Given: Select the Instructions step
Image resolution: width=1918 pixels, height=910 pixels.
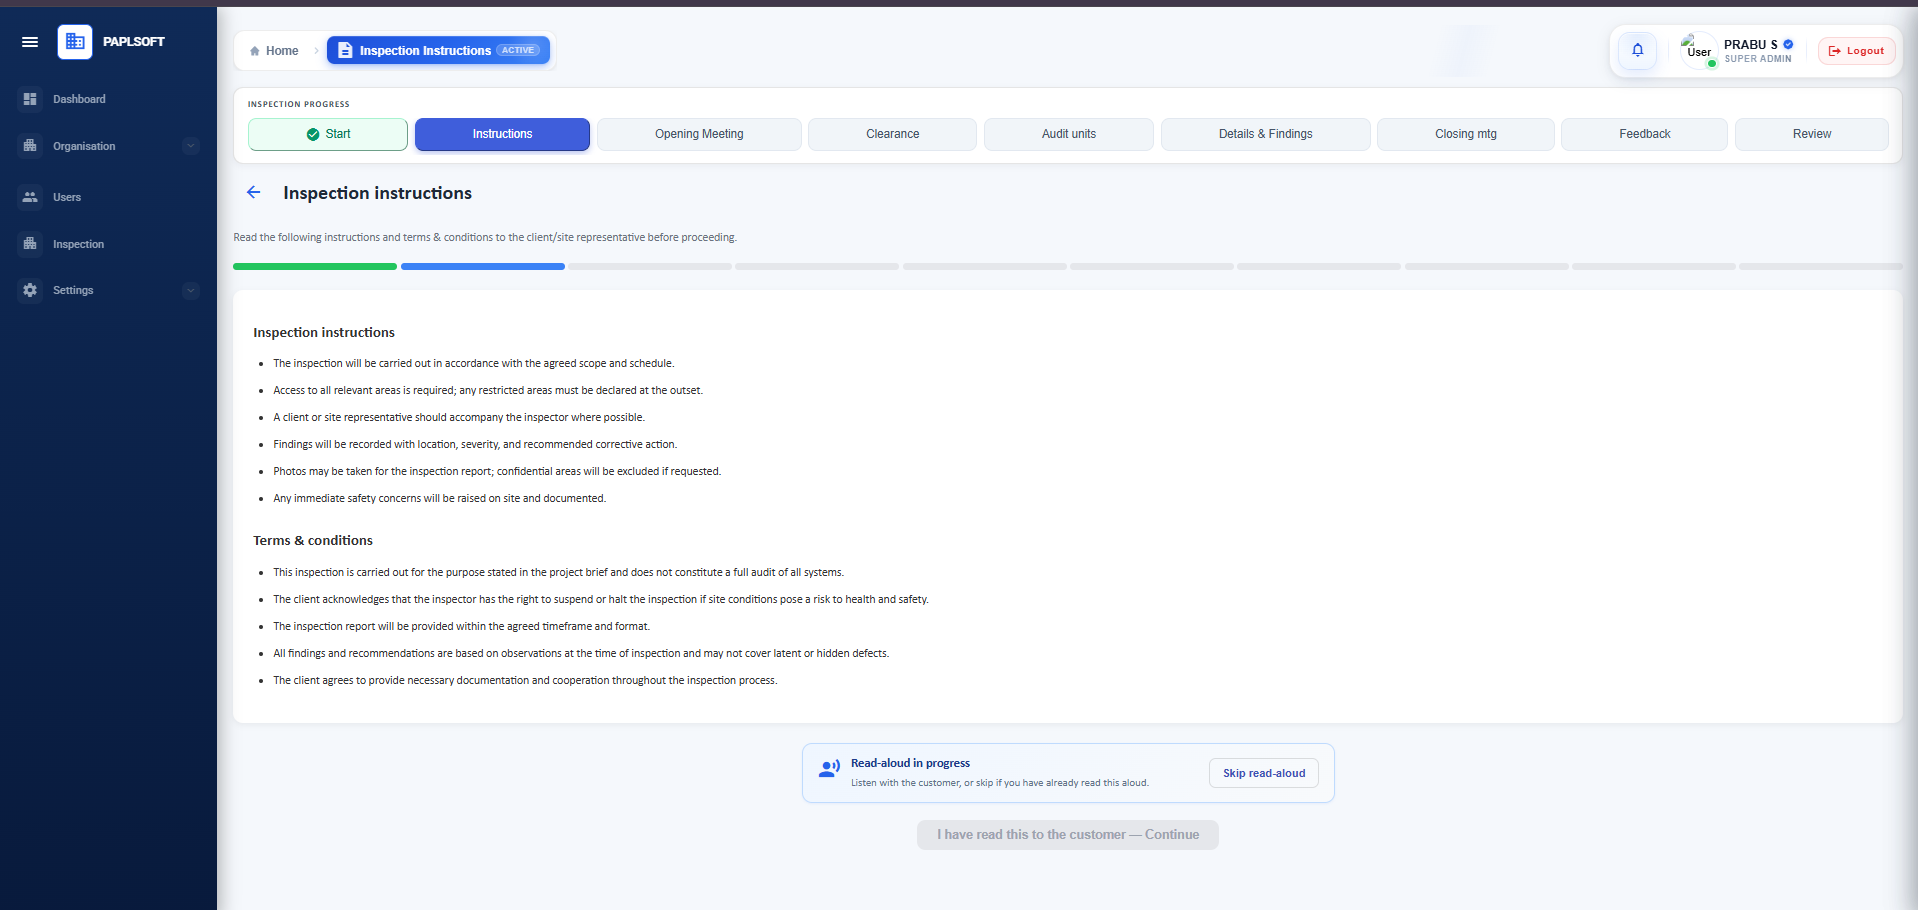Looking at the screenshot, I should [502, 134].
